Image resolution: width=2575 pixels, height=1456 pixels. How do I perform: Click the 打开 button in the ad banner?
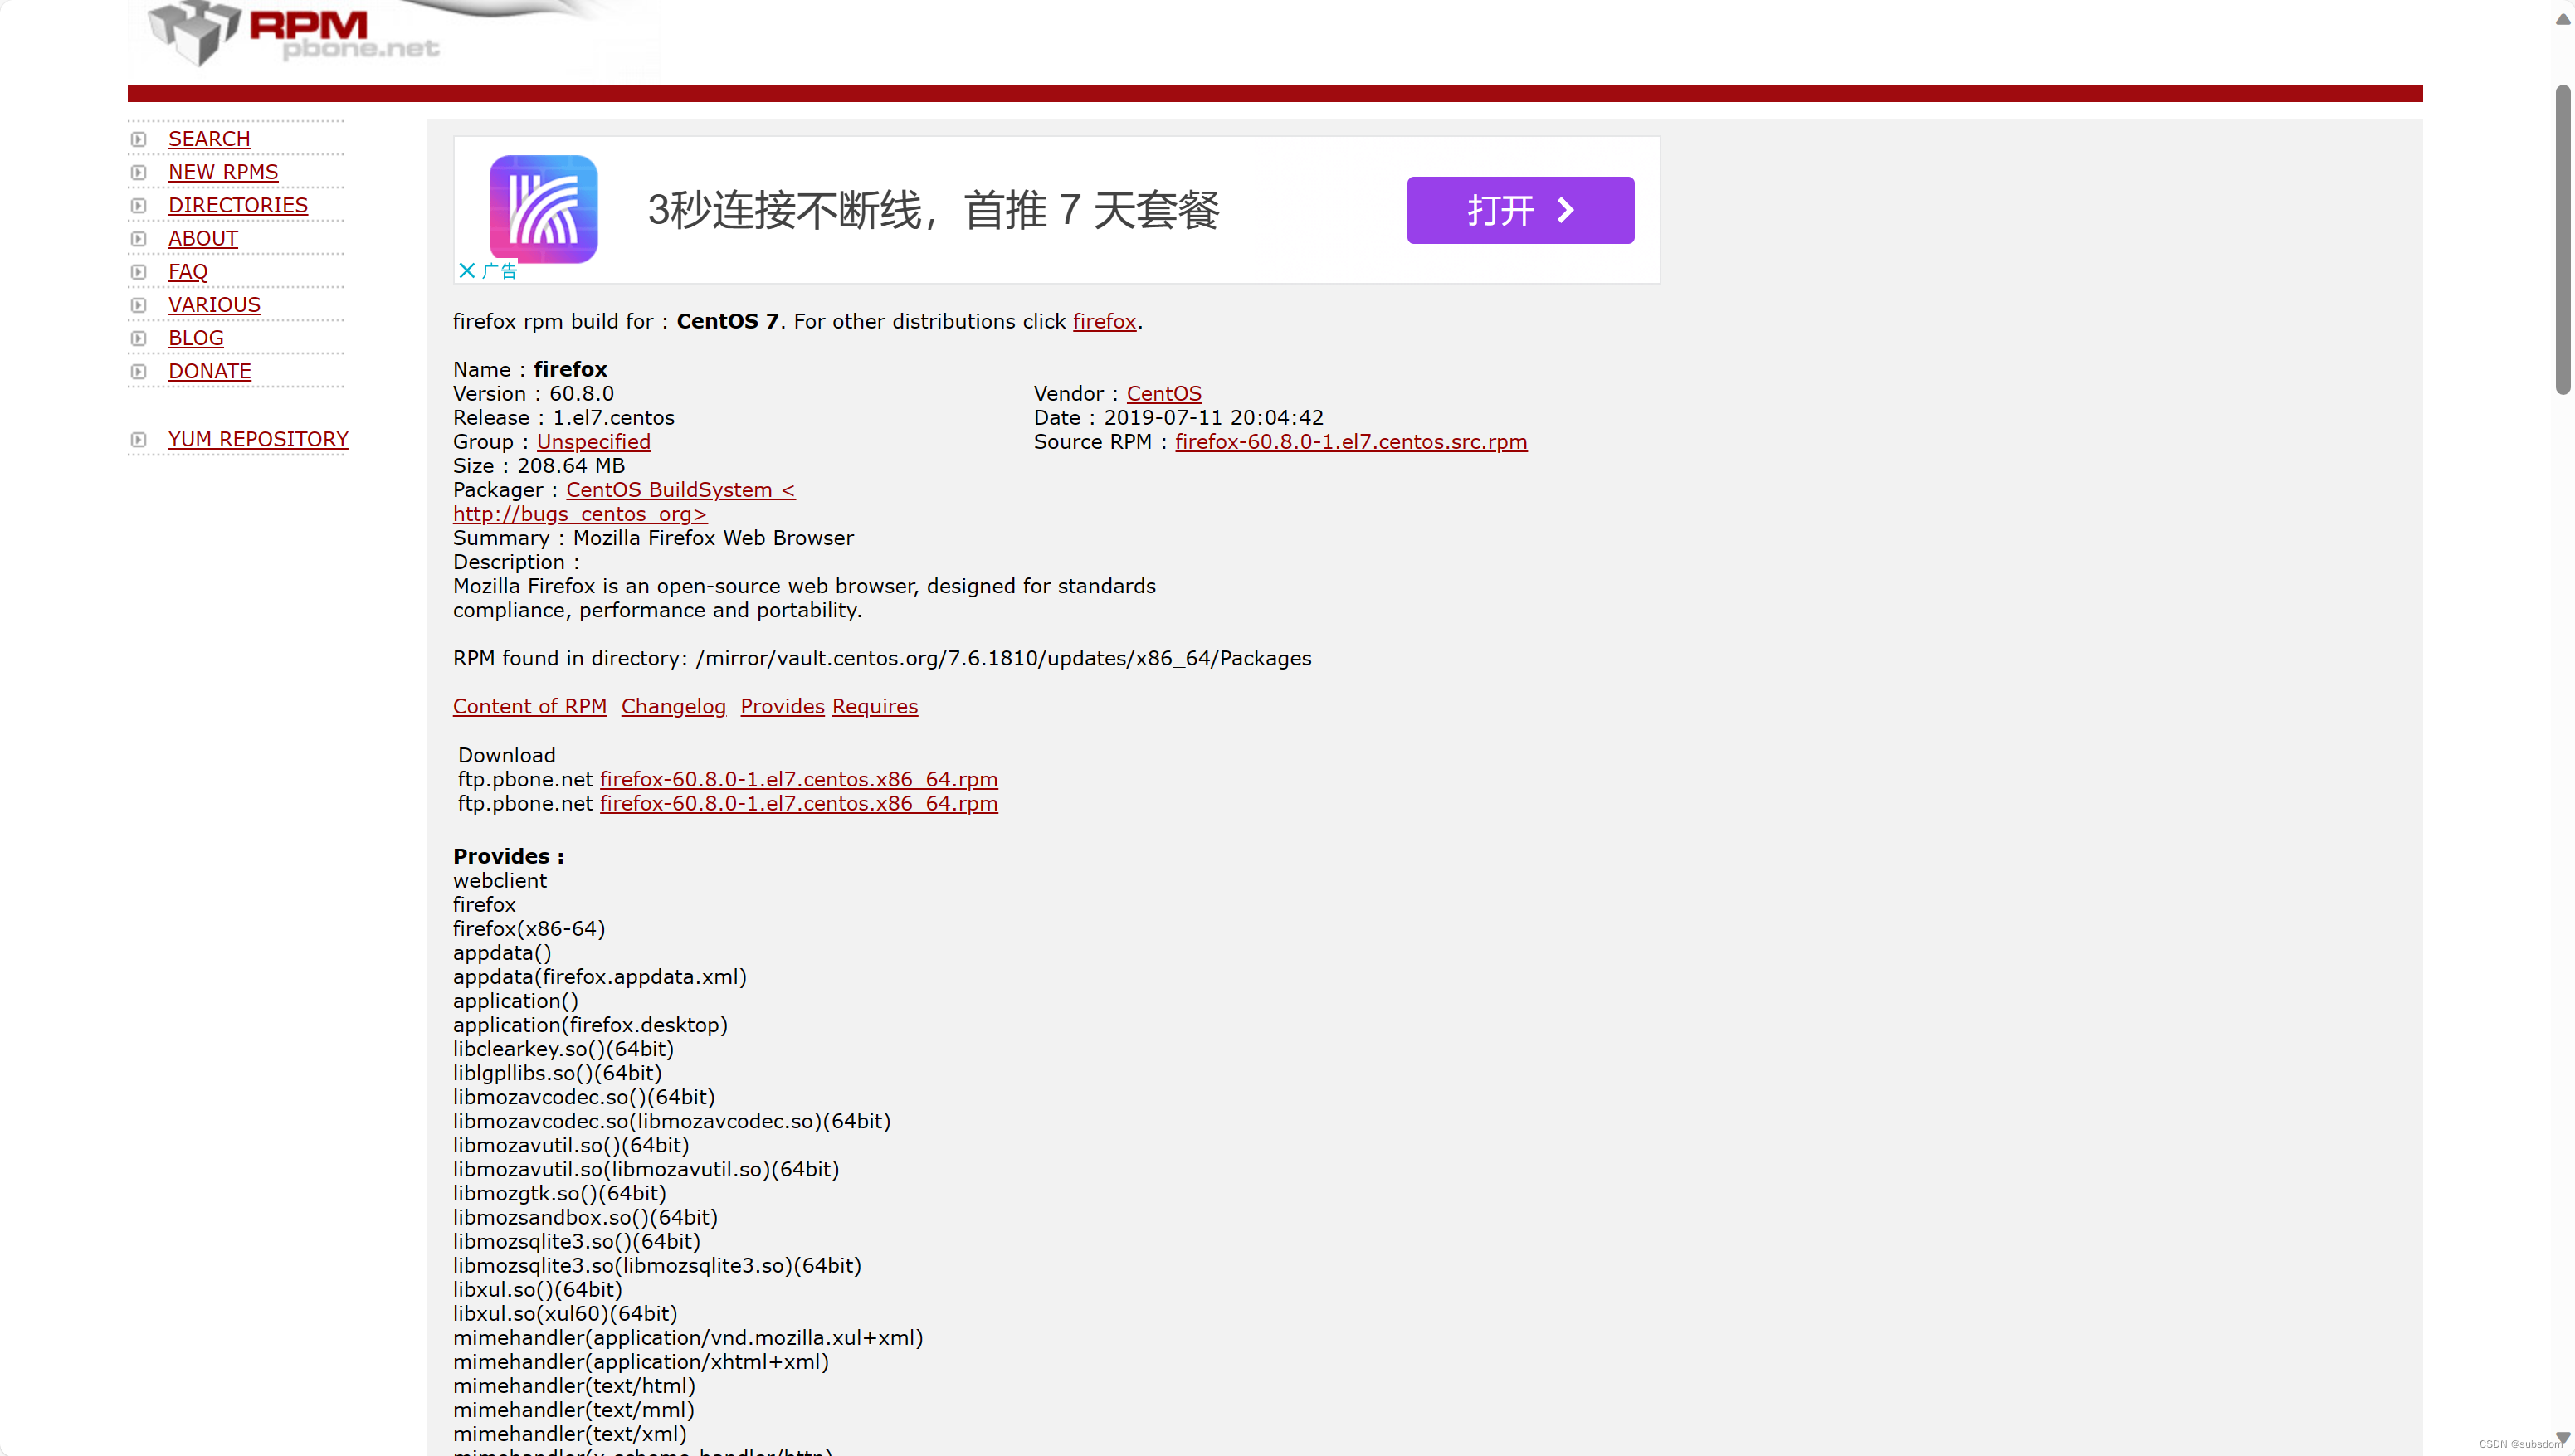coord(1519,210)
